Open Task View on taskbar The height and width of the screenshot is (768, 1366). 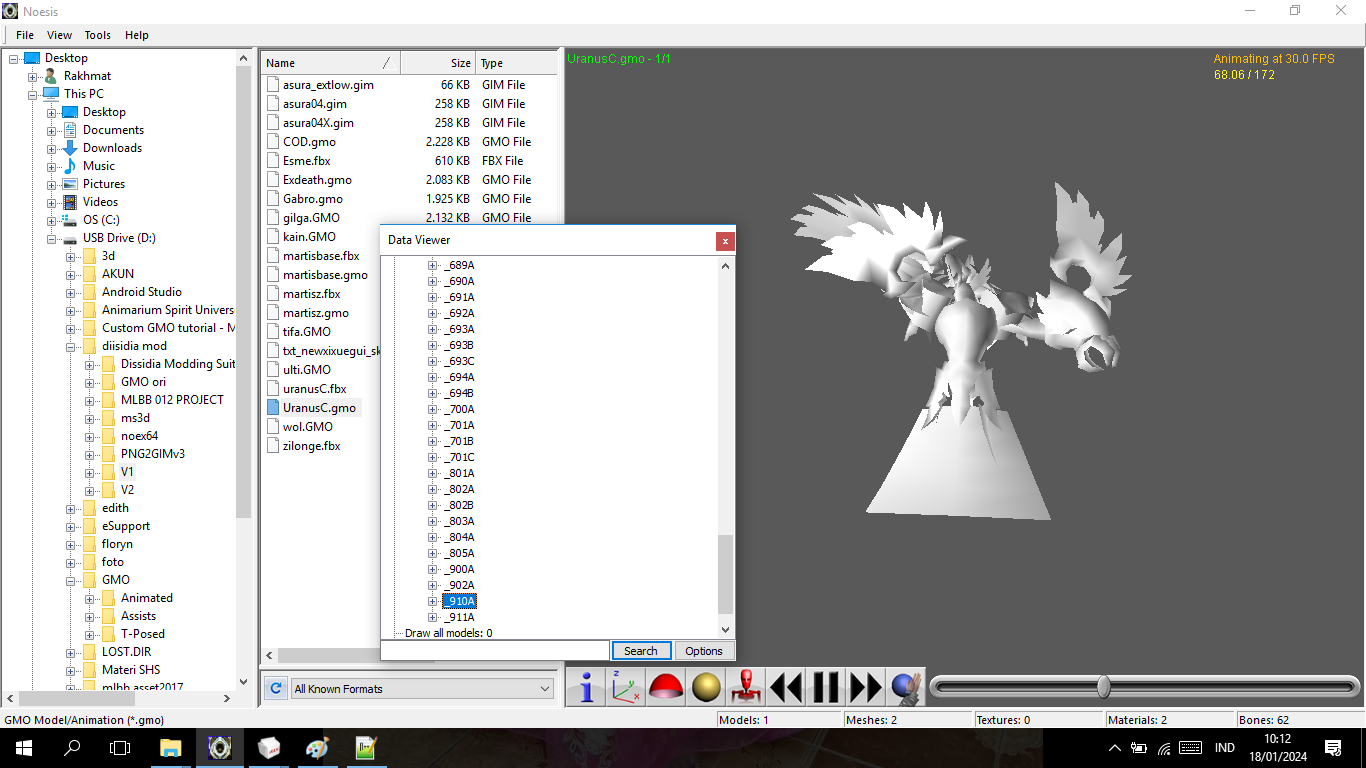click(x=120, y=748)
